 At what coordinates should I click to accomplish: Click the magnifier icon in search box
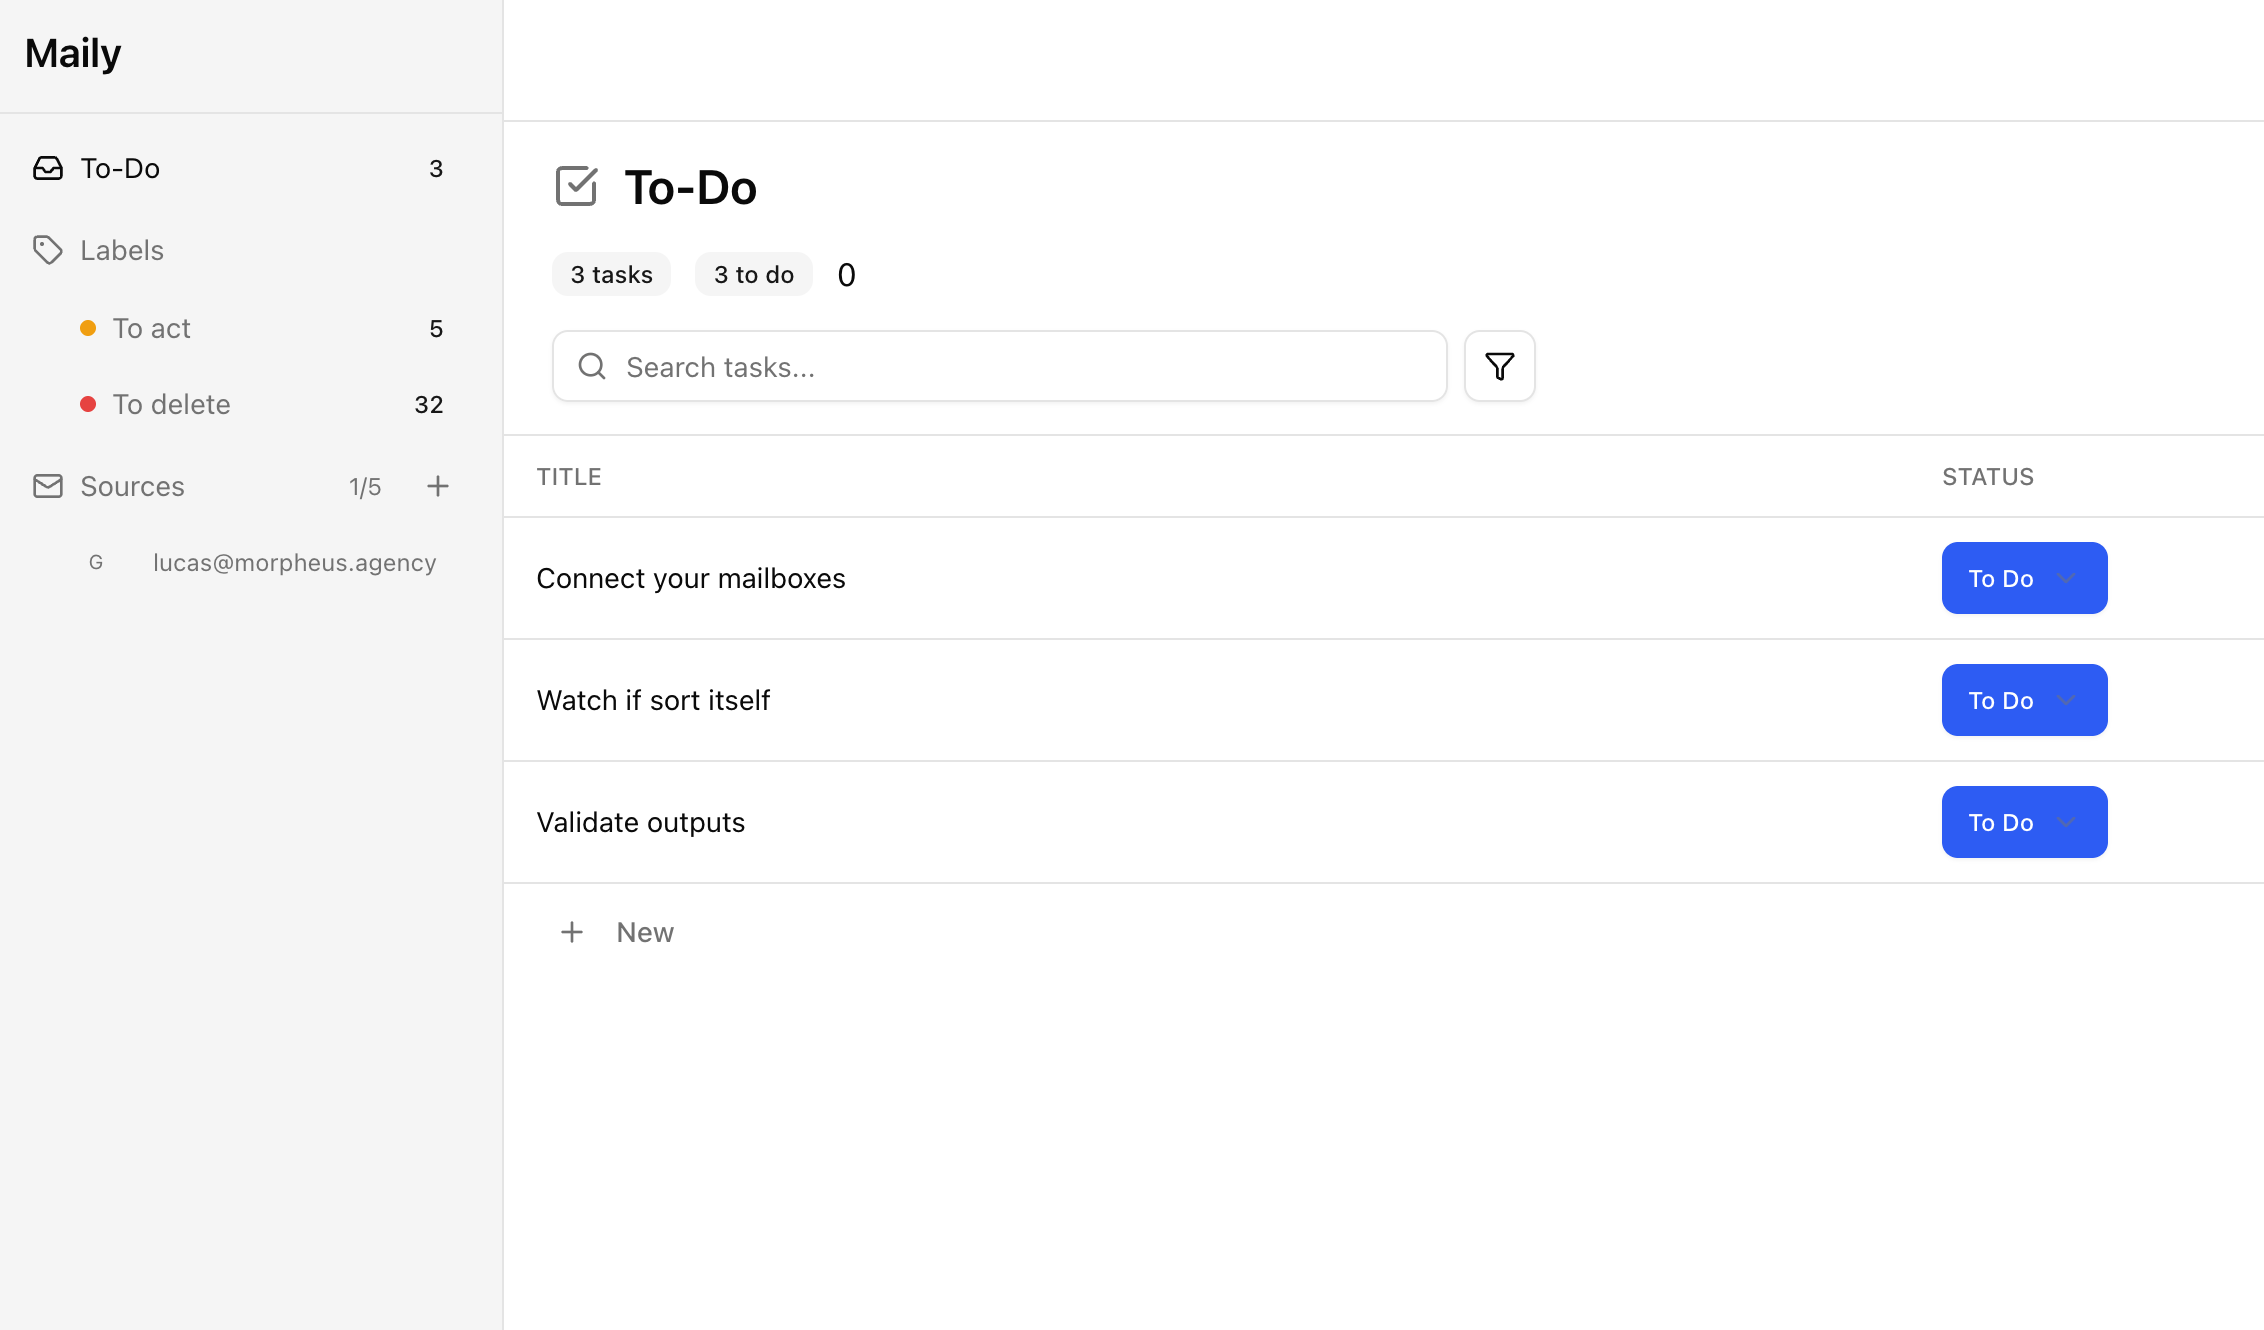click(x=592, y=366)
